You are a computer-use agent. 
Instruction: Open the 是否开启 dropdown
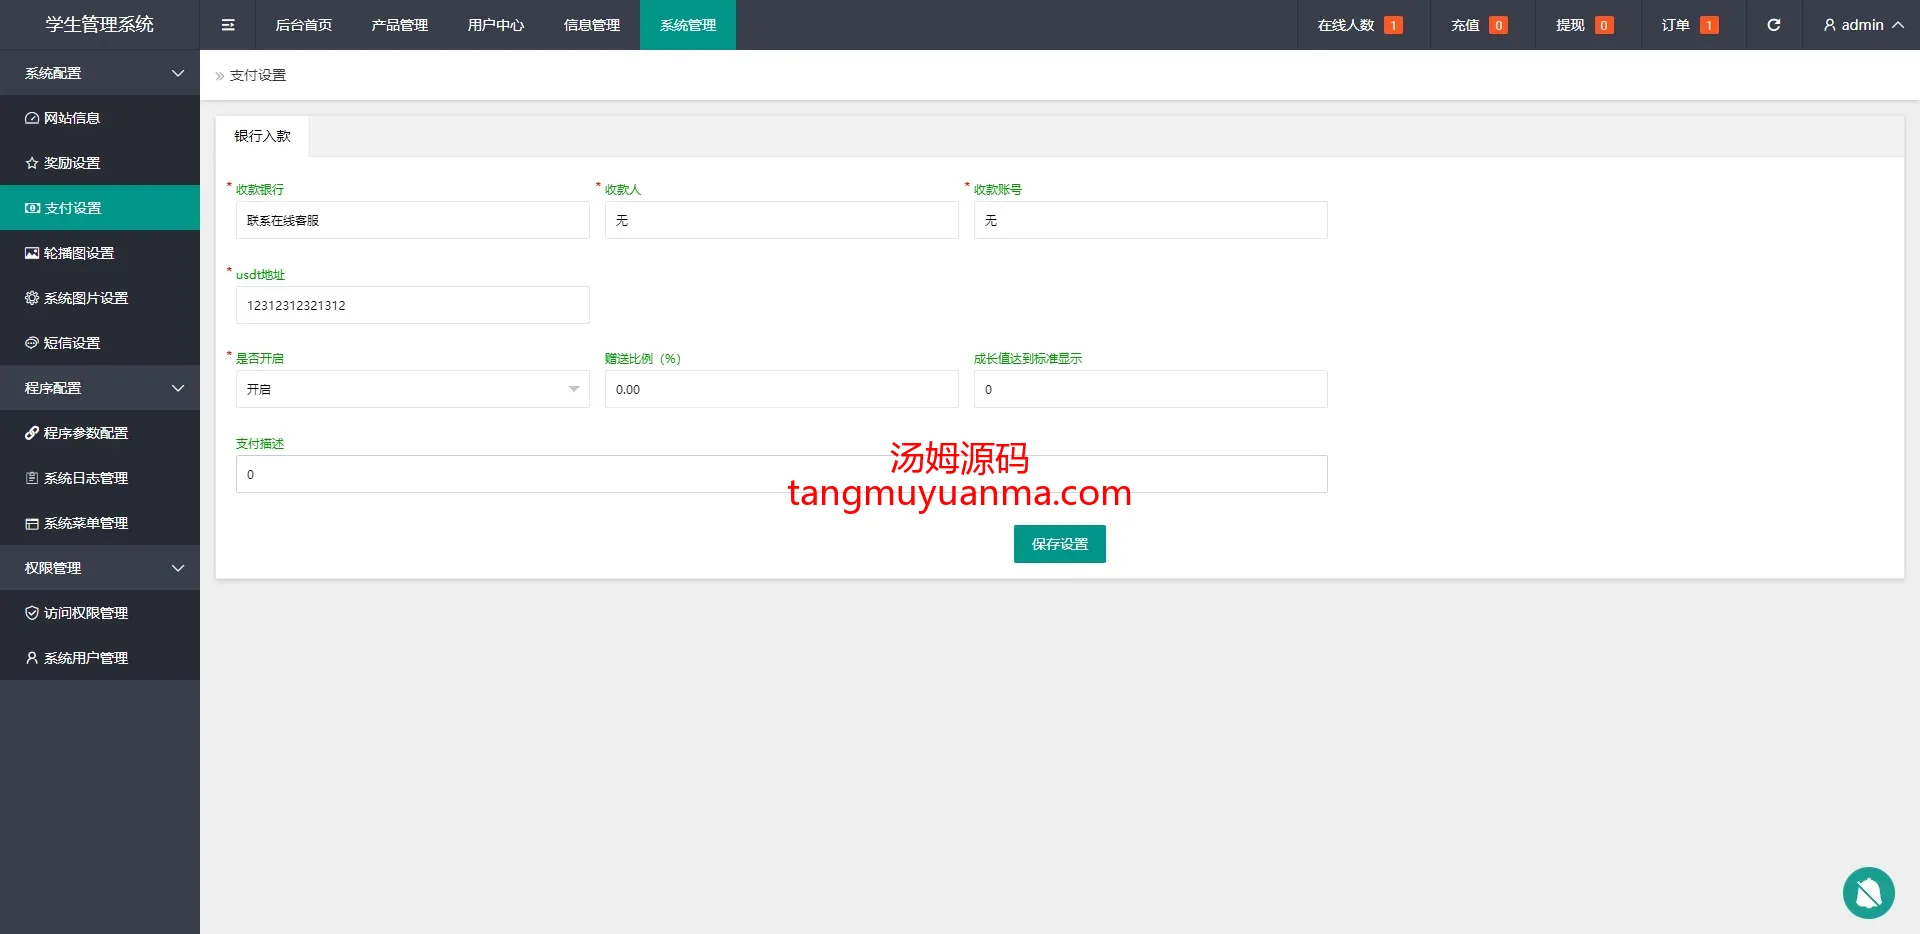tap(412, 389)
